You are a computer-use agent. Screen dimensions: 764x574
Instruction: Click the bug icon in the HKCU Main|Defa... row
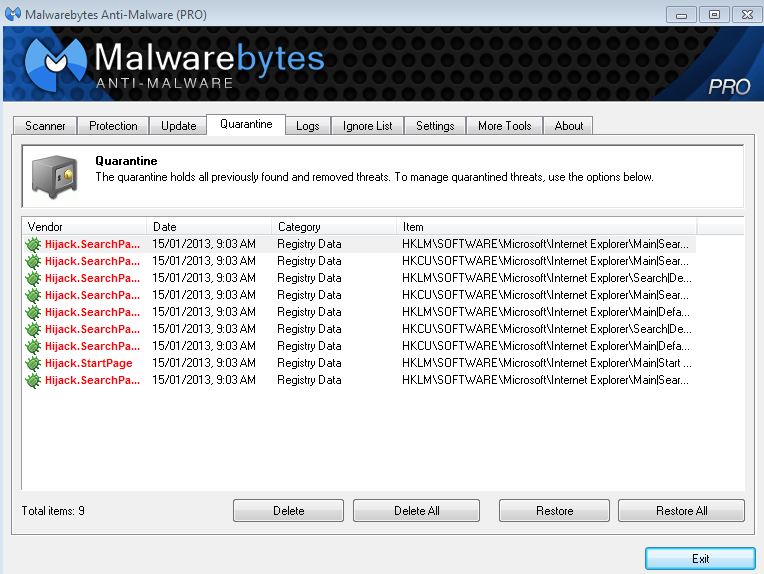coord(33,346)
